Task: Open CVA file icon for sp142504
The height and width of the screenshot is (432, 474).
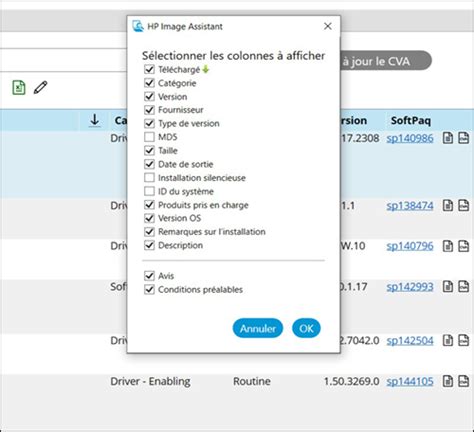Action: [464, 341]
